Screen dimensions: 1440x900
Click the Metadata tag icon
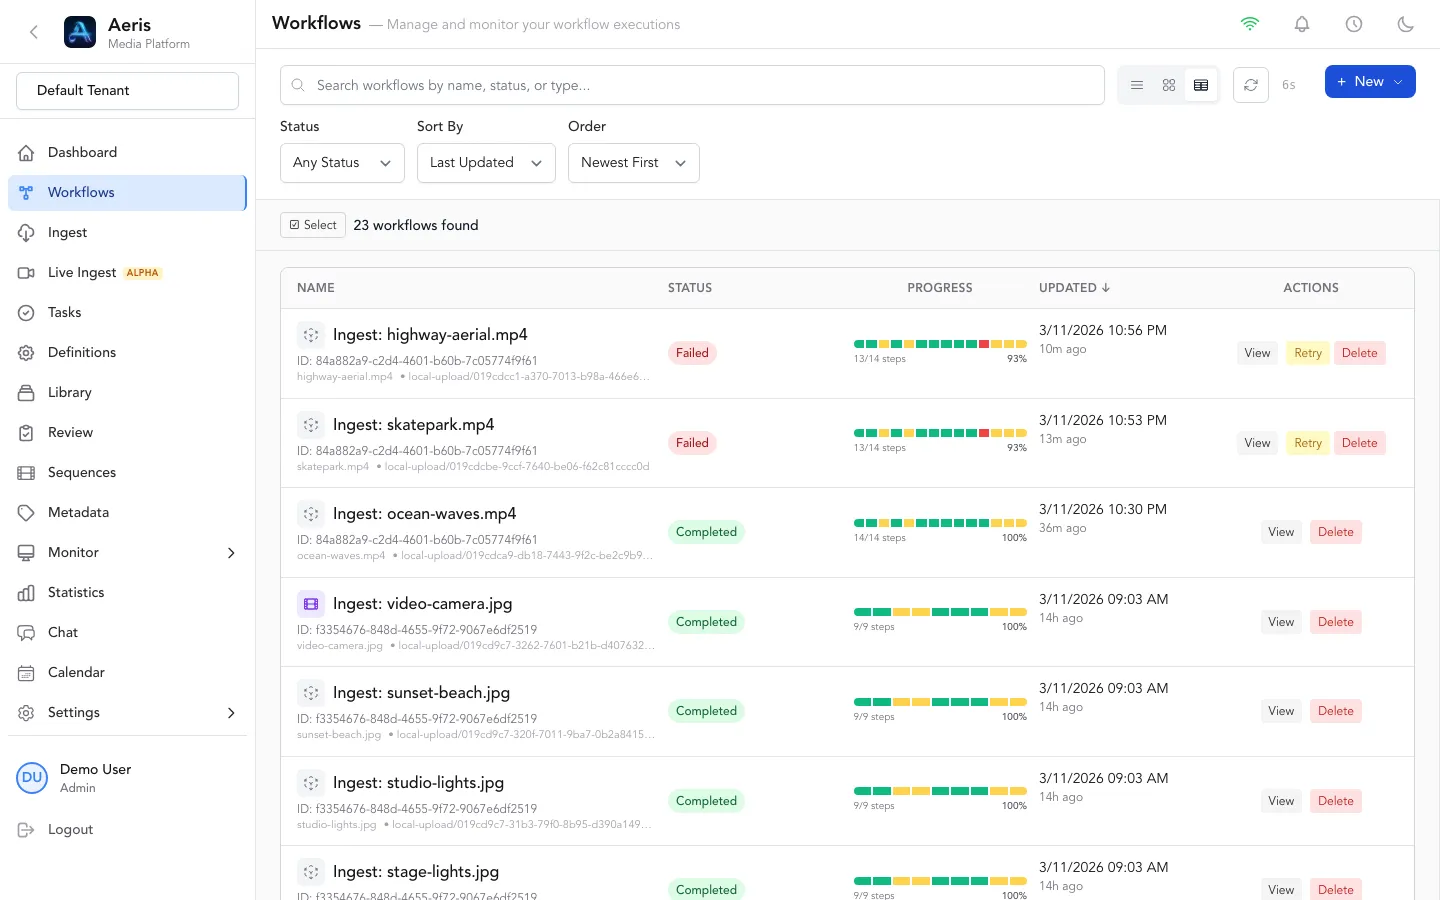click(x=26, y=512)
